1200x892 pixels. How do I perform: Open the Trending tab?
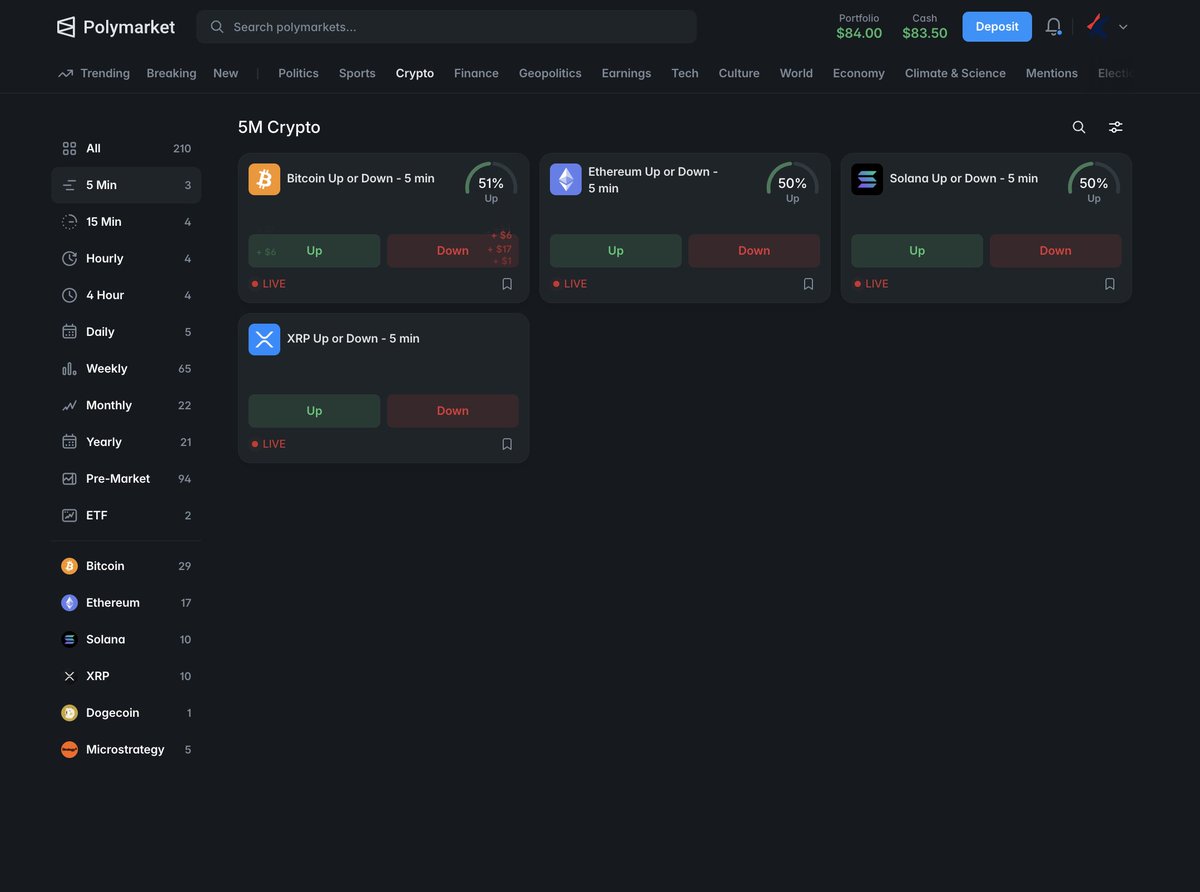click(x=94, y=73)
